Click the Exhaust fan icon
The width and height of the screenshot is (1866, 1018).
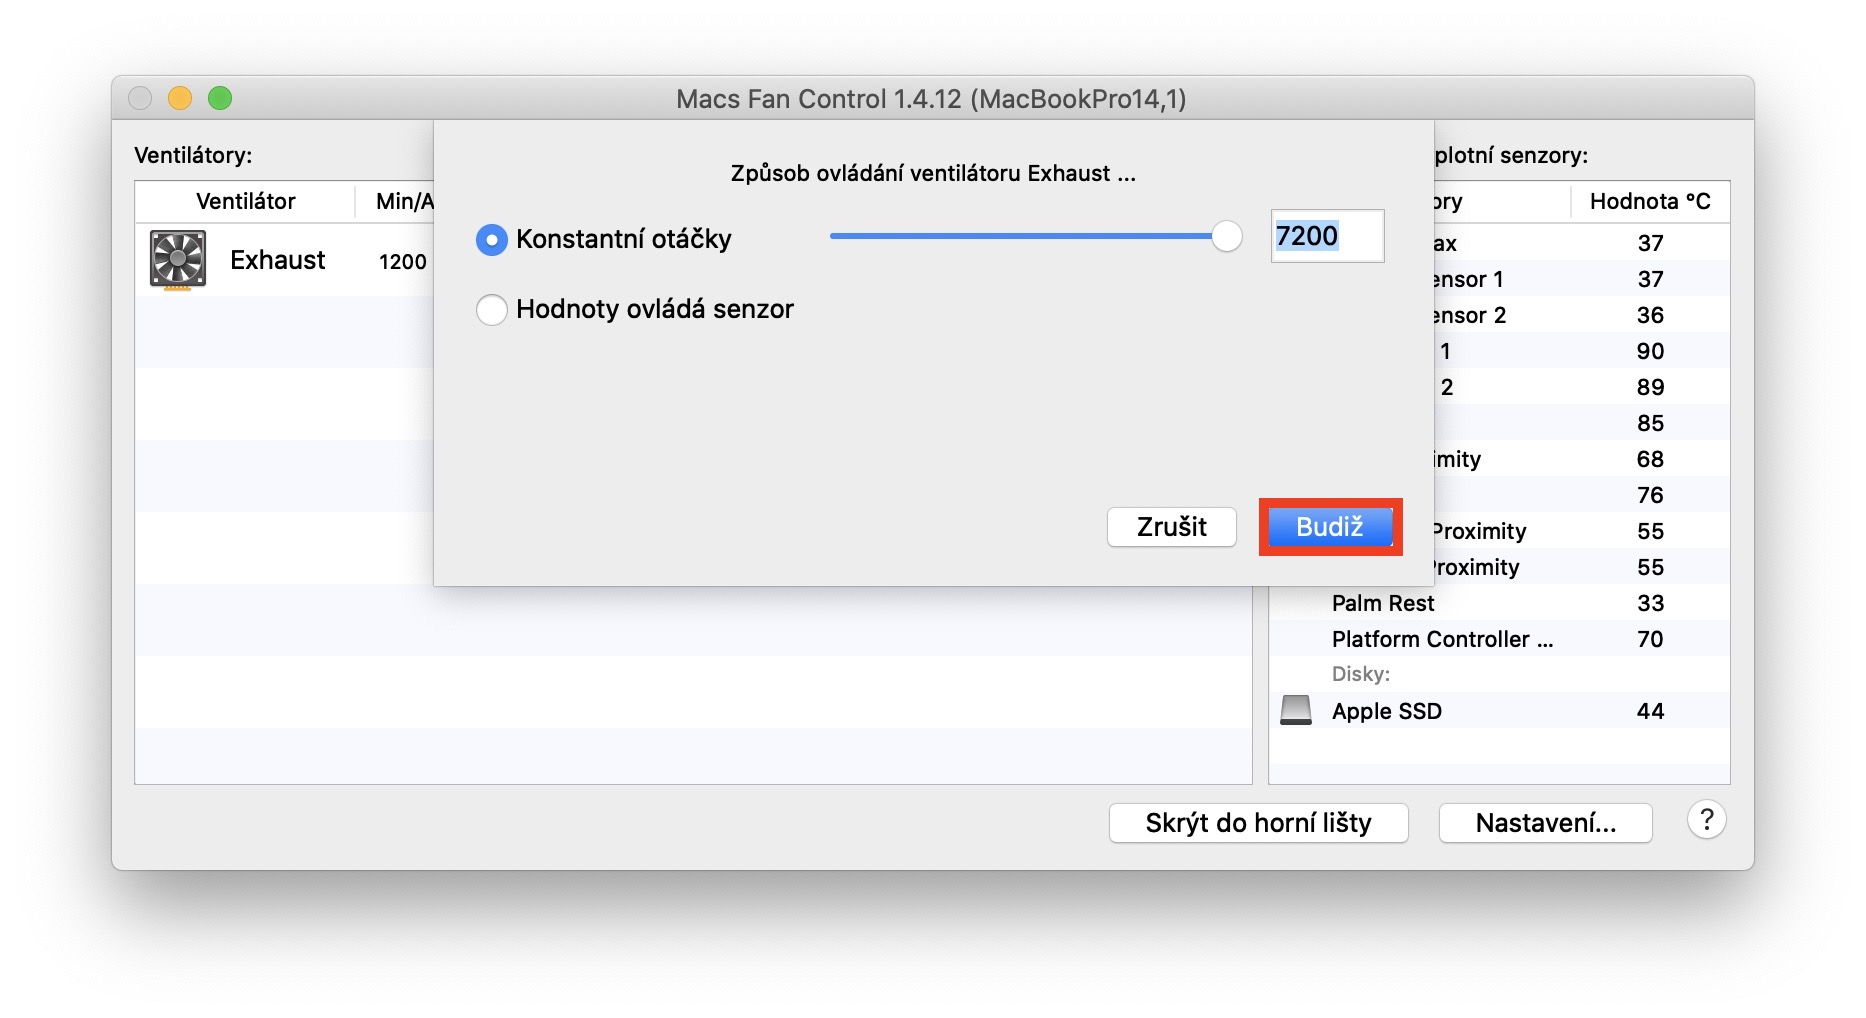coord(178,259)
